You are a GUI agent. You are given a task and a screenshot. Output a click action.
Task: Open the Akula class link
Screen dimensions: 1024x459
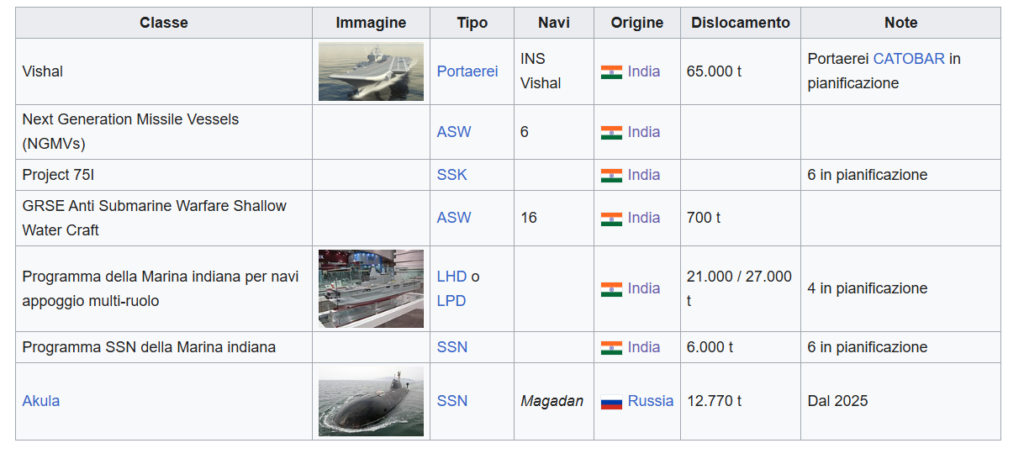pyautogui.click(x=41, y=401)
